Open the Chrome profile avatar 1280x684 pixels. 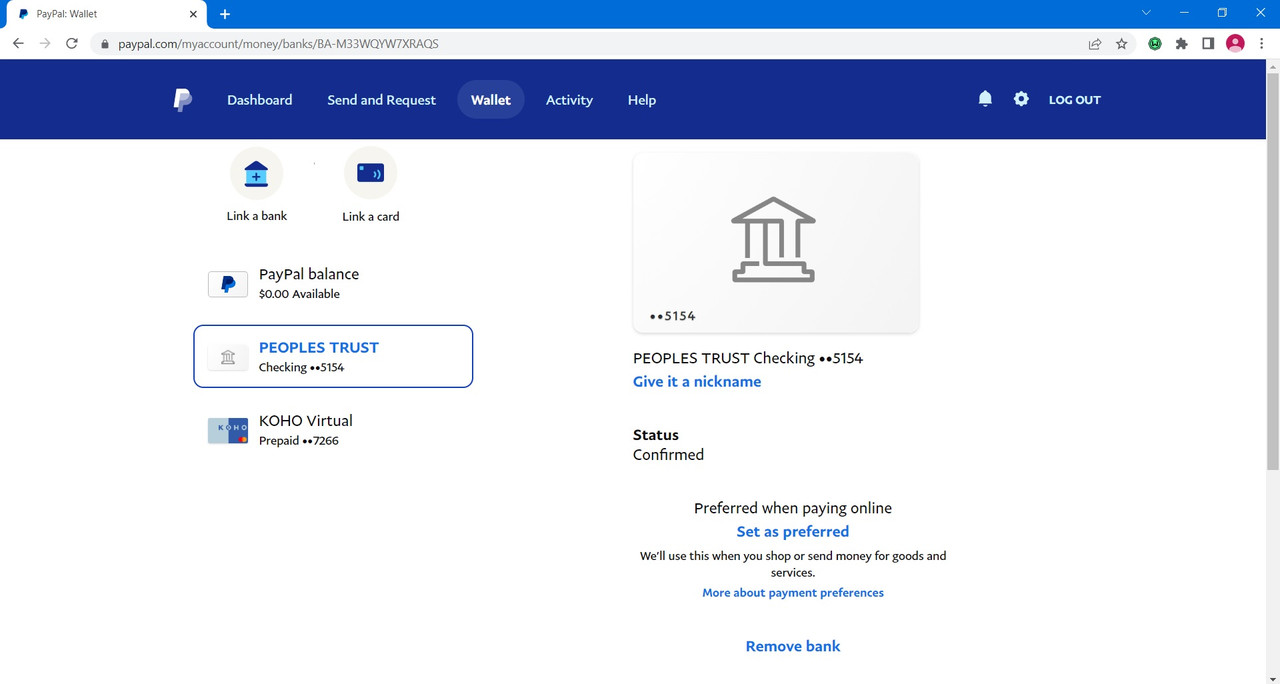pos(1235,43)
